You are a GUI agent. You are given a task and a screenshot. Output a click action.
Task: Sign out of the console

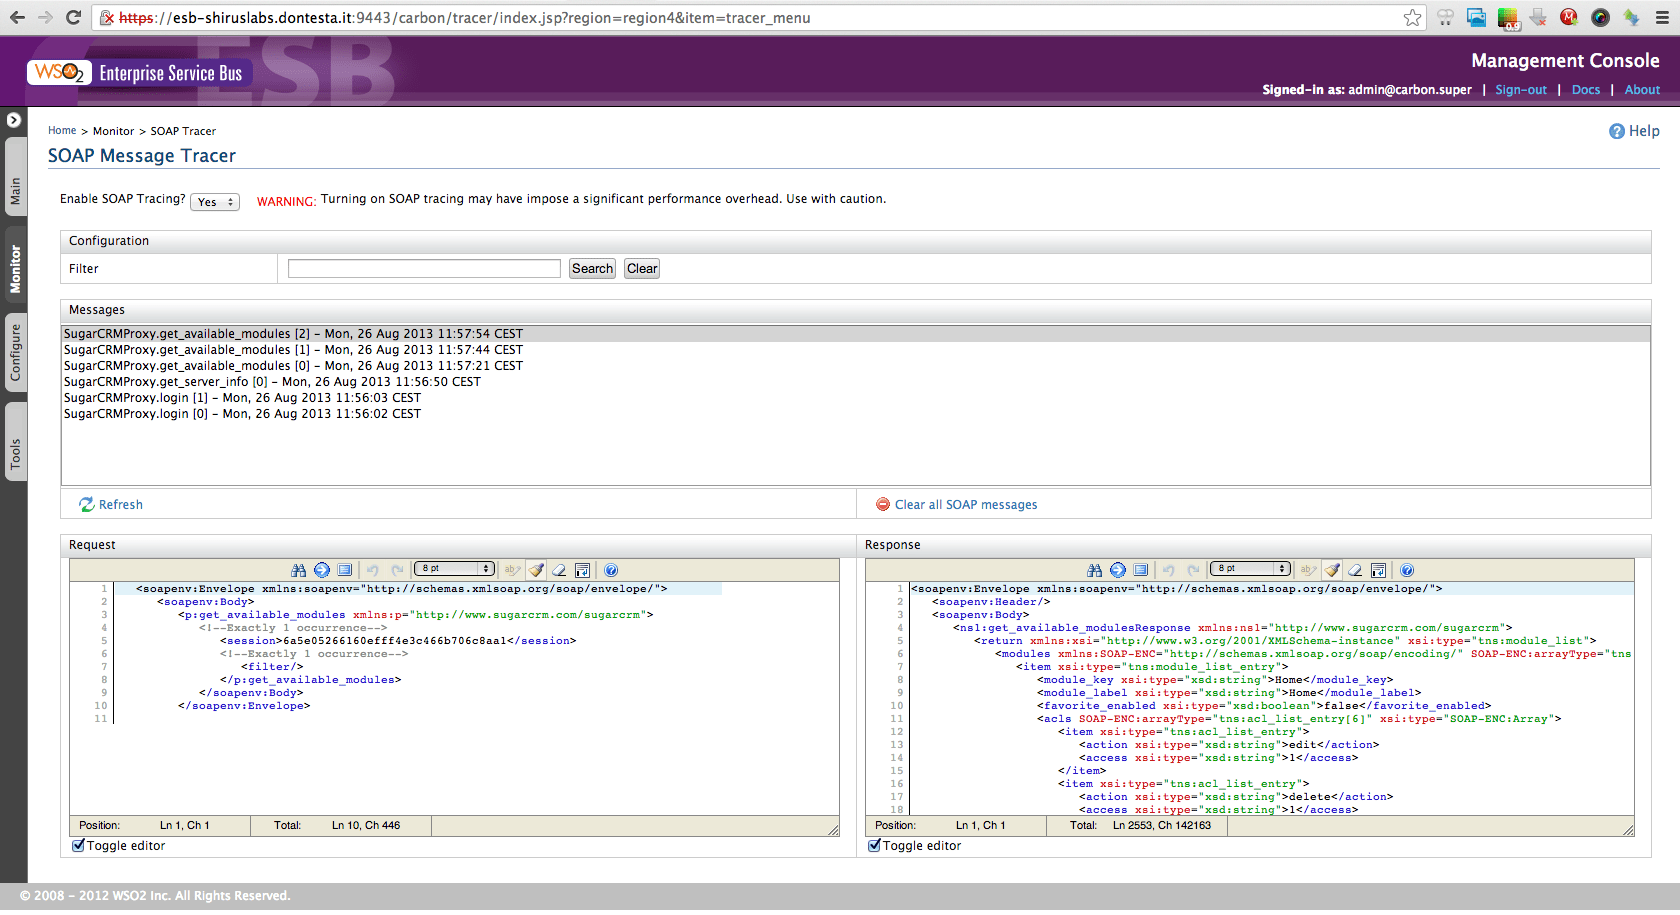point(1521,90)
